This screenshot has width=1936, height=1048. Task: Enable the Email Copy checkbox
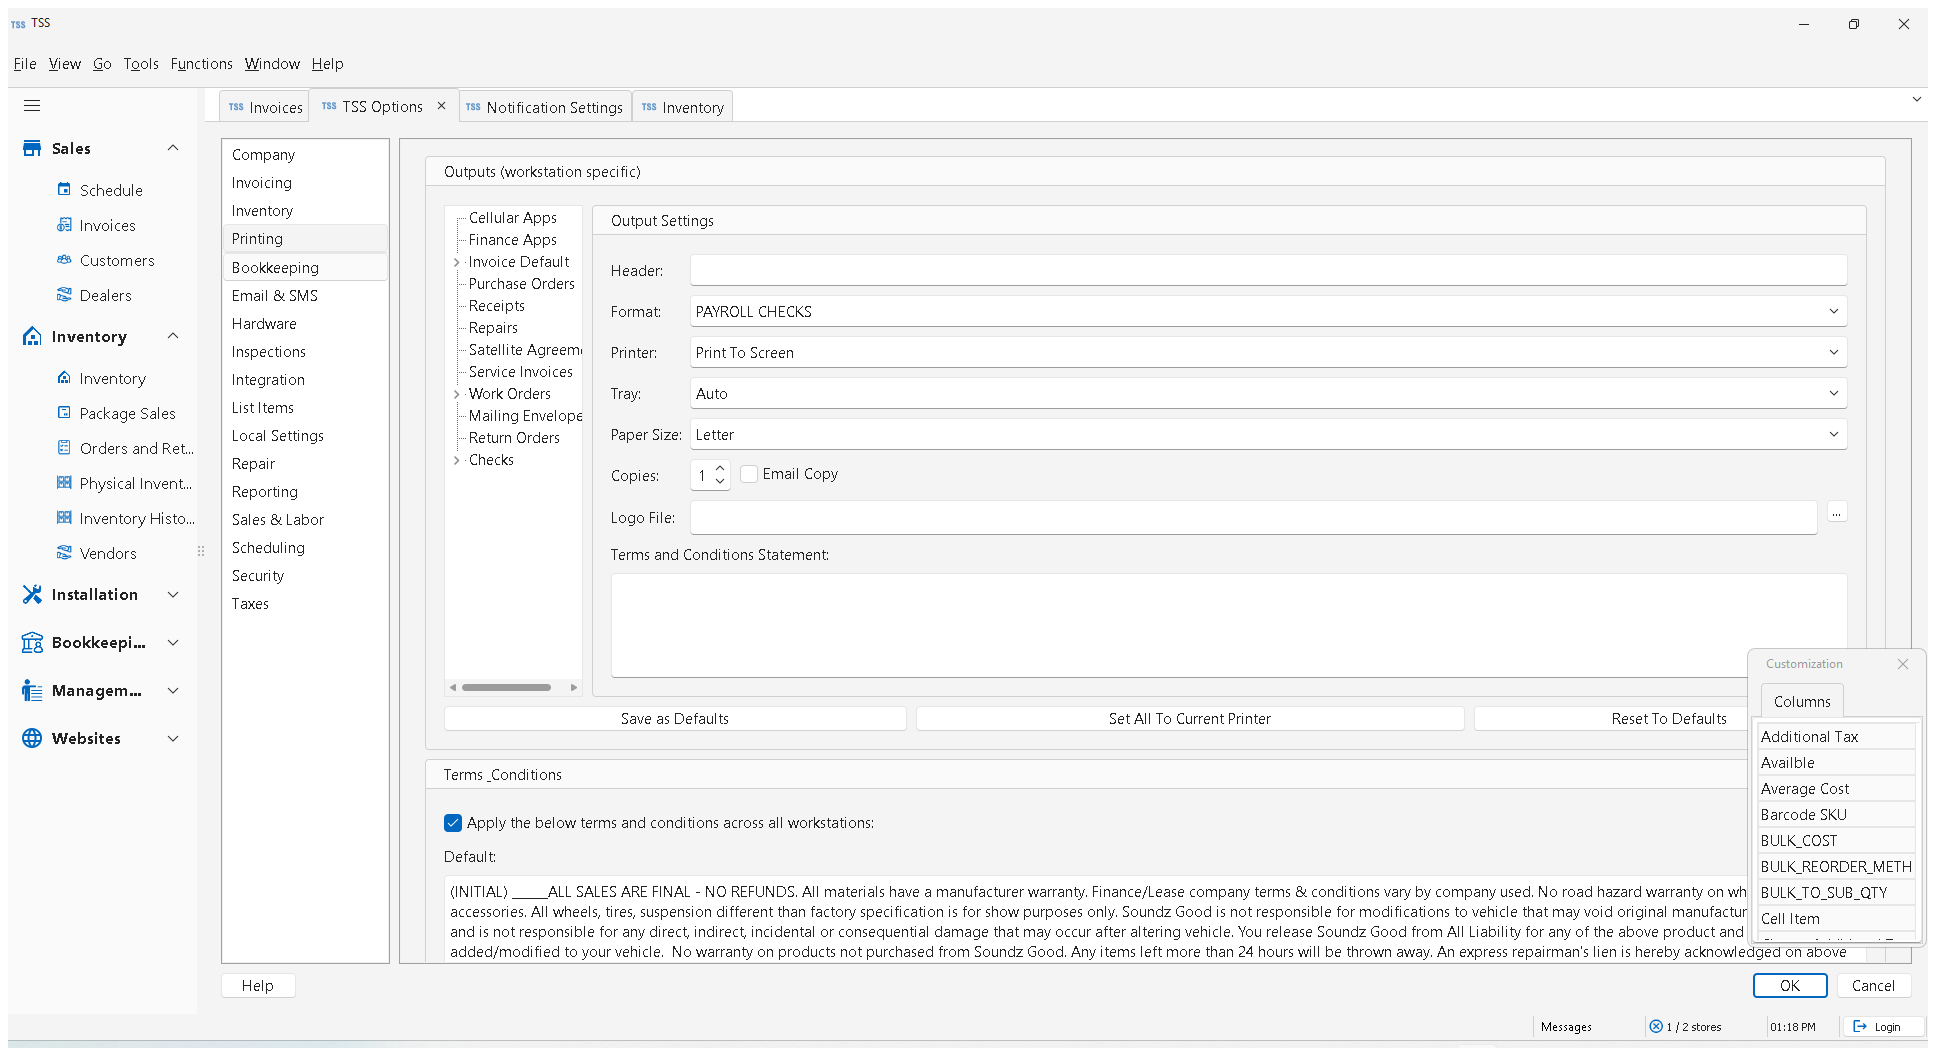749,474
